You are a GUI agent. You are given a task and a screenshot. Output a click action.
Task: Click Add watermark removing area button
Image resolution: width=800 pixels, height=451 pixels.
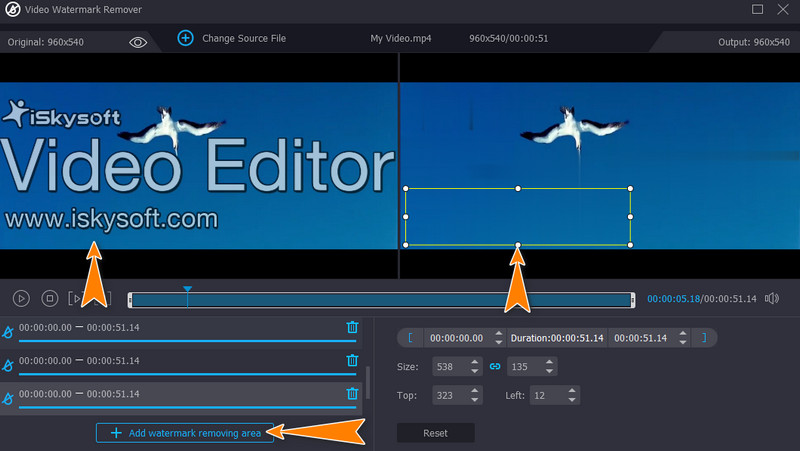click(x=185, y=433)
